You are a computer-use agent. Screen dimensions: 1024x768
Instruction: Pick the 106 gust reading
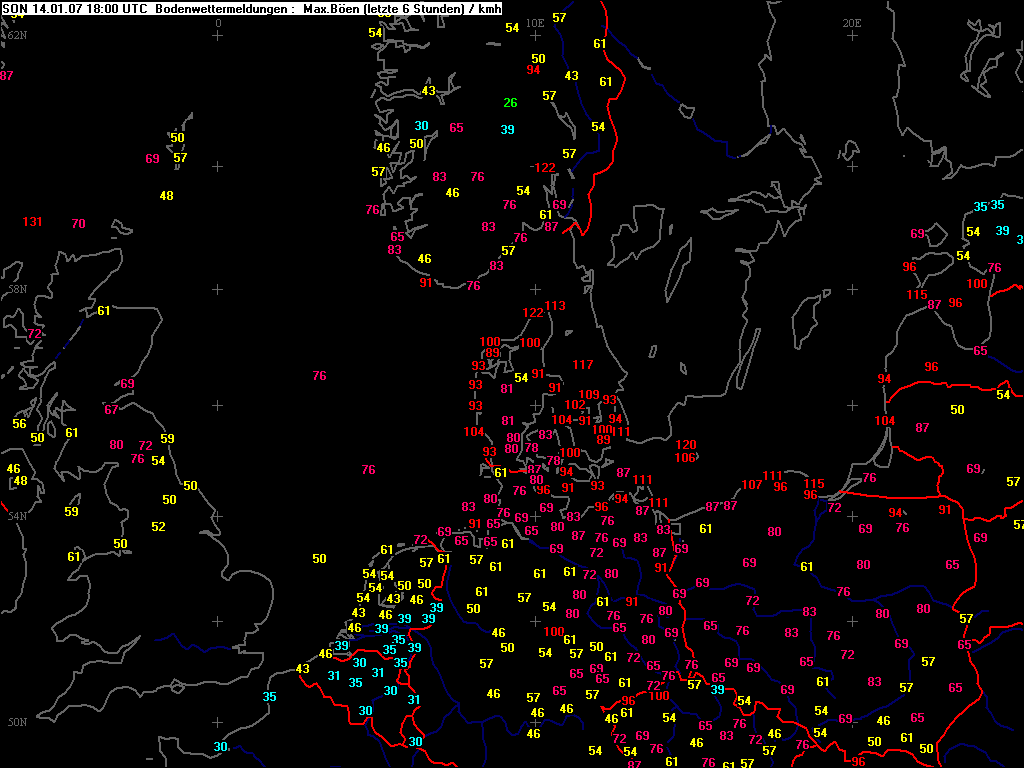[686, 458]
